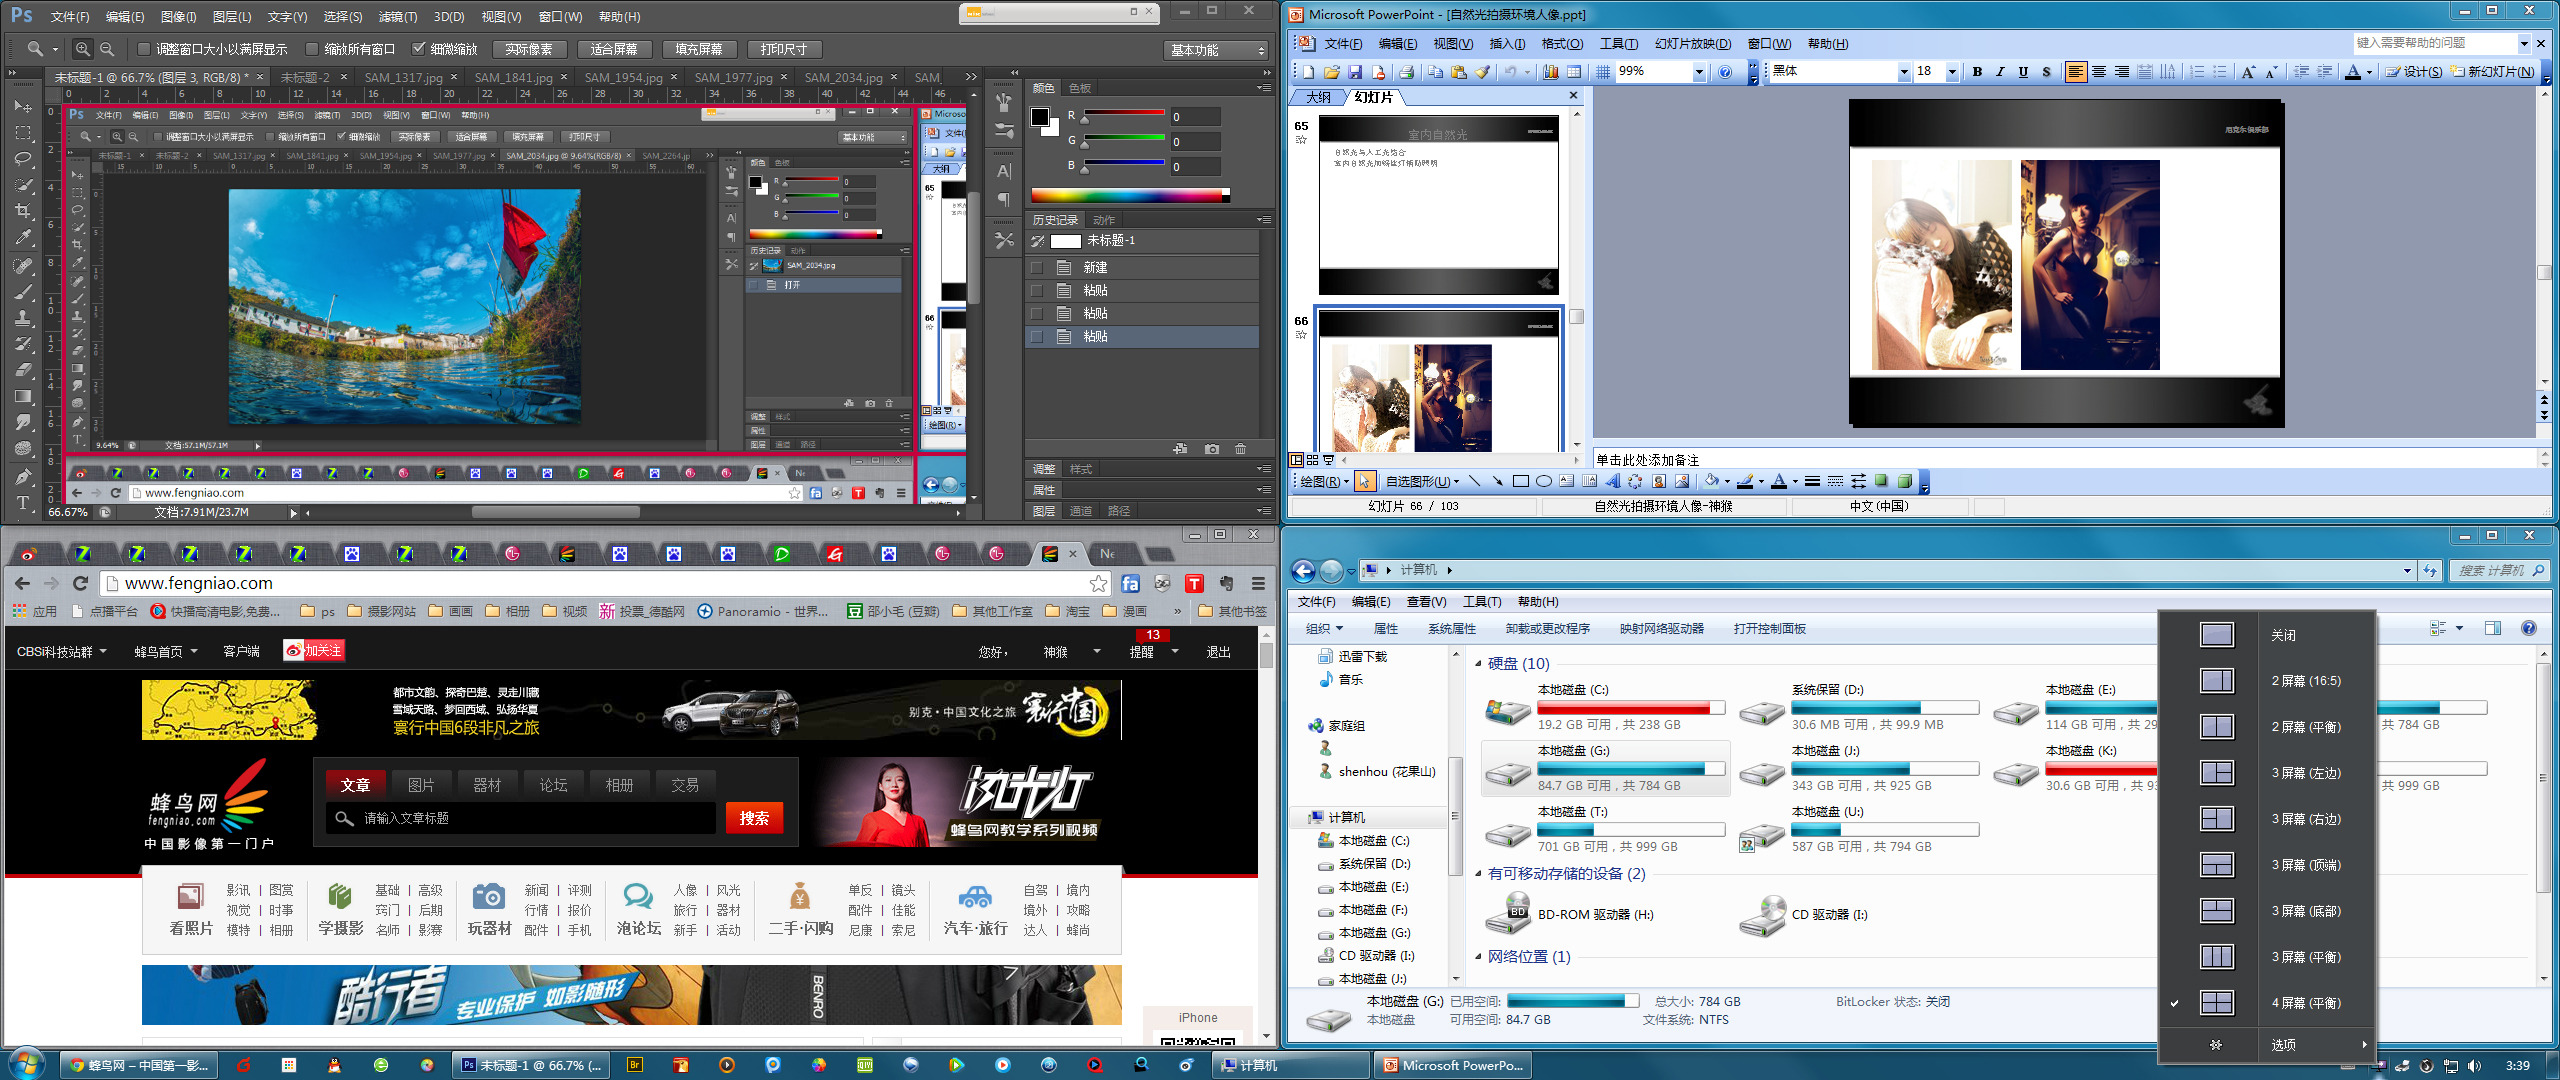Select the Crop tool in Photoshop
The image size is (2560, 1080).
[22, 210]
